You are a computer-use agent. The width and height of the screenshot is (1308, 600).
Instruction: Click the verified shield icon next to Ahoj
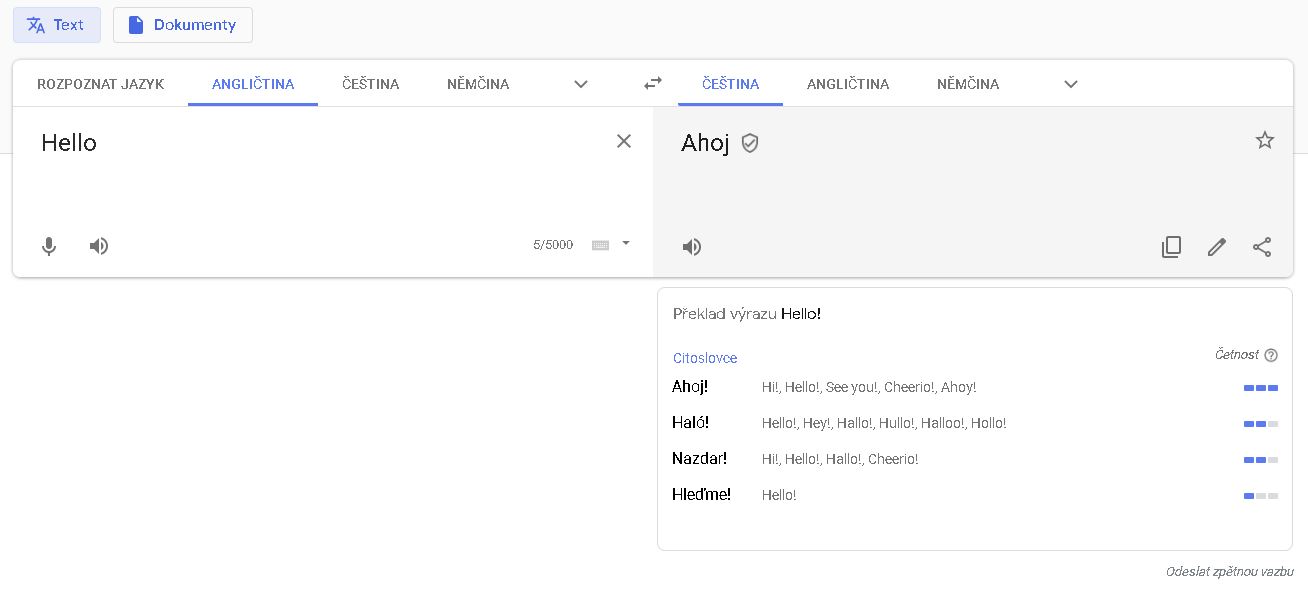(750, 144)
